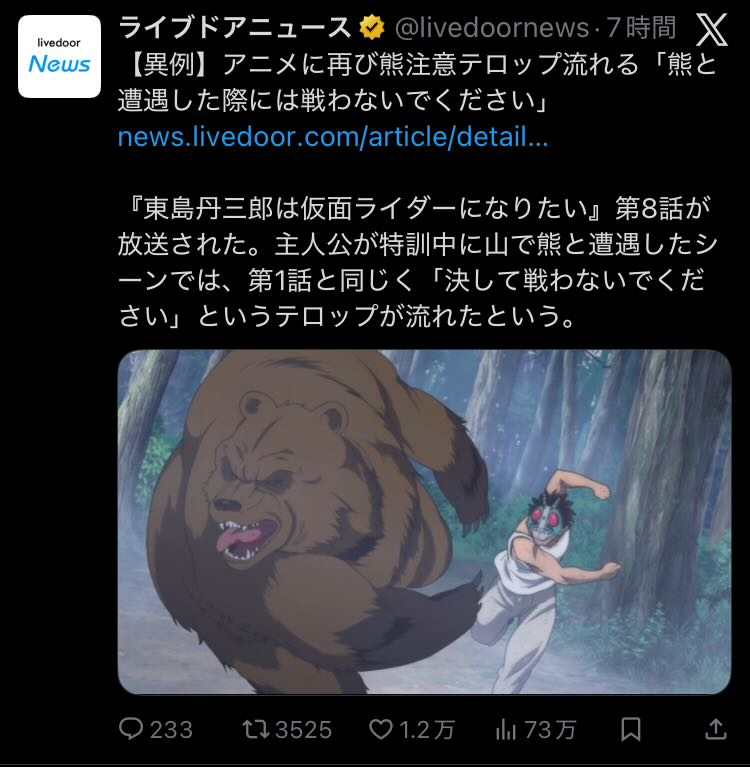Open the @livedoornews handle
This screenshot has height=767, width=750.
coord(492,27)
